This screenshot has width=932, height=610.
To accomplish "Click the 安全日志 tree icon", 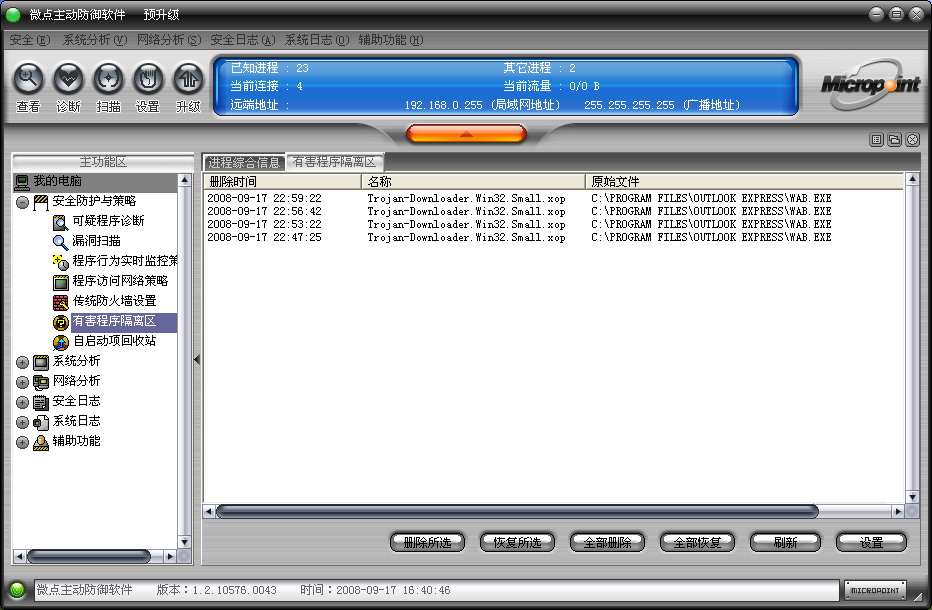I will point(41,403).
